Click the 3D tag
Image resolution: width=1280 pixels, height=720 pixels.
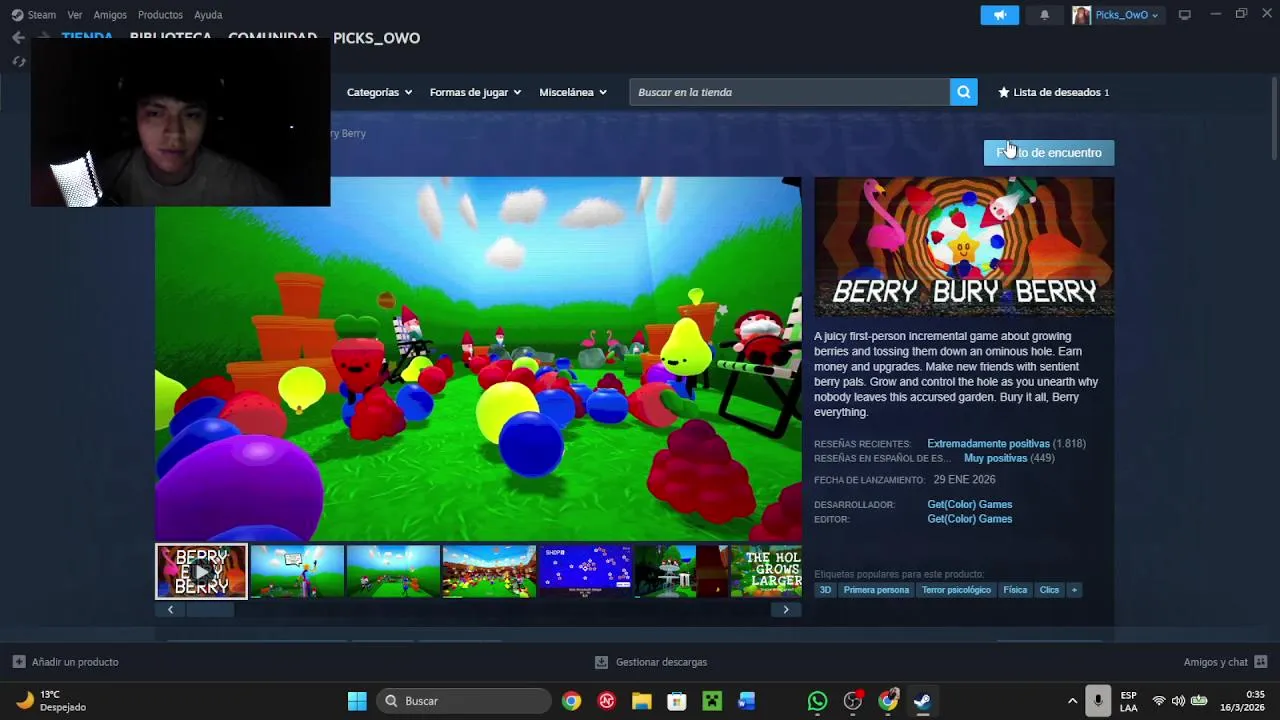point(825,590)
